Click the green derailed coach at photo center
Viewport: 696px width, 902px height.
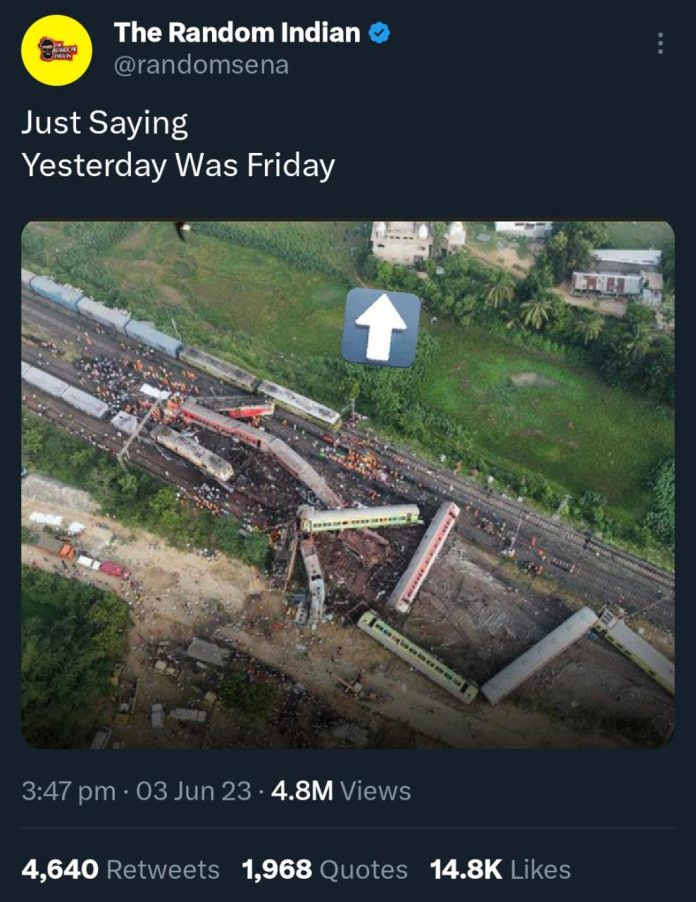coord(360,517)
